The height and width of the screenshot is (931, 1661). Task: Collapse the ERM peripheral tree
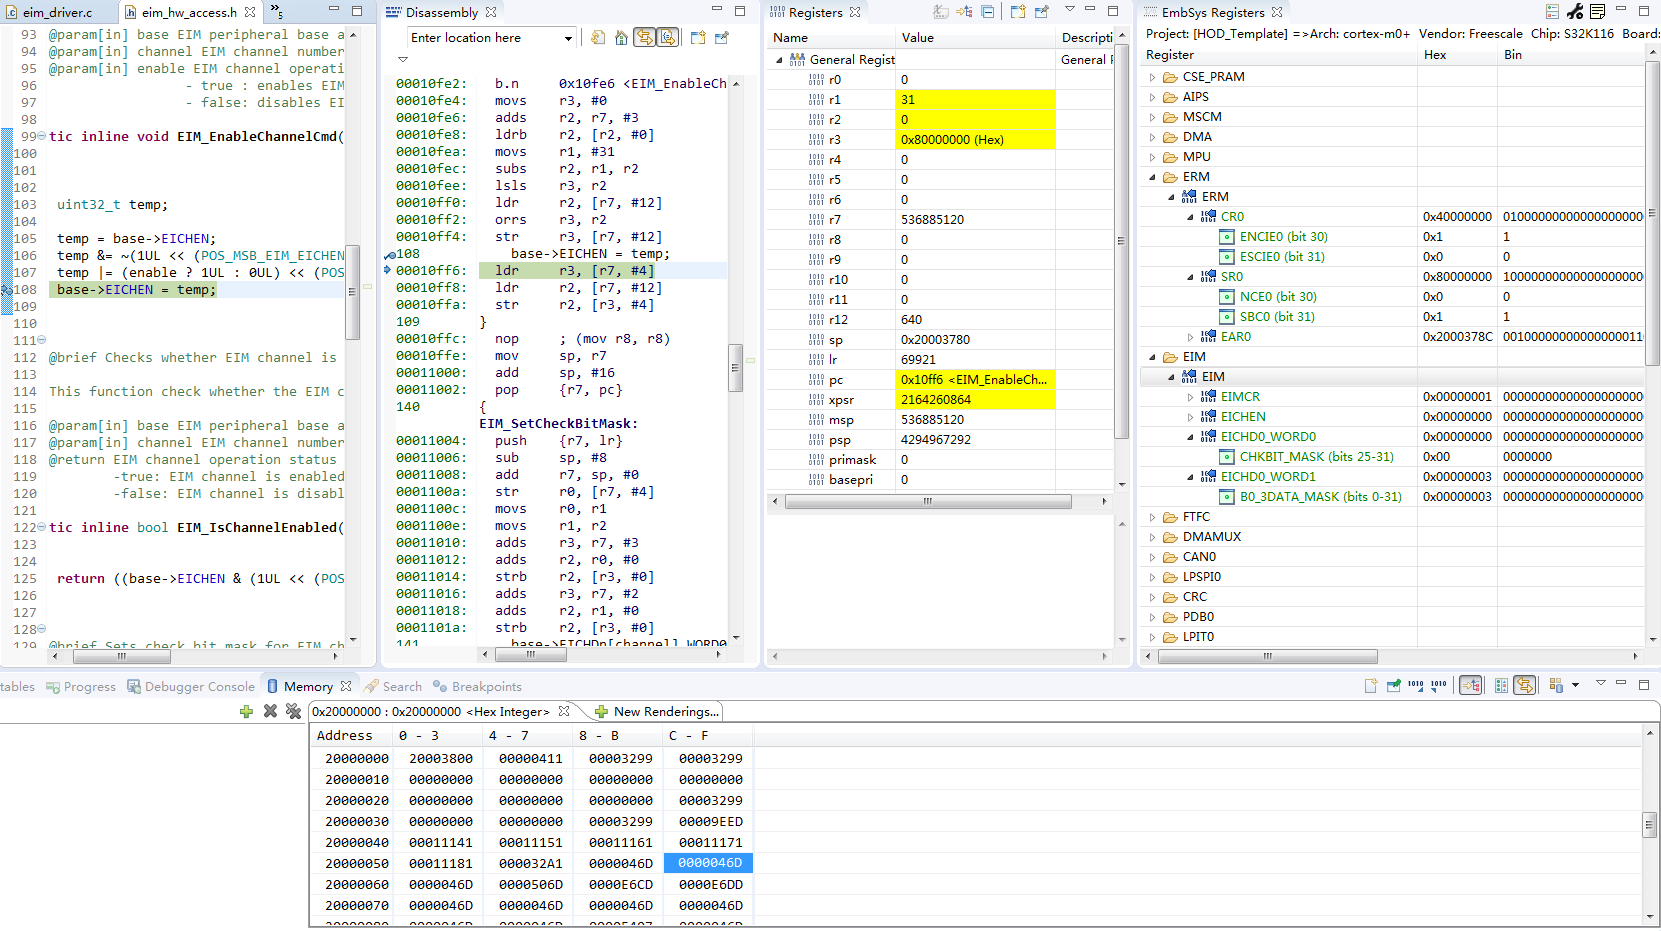click(1151, 176)
